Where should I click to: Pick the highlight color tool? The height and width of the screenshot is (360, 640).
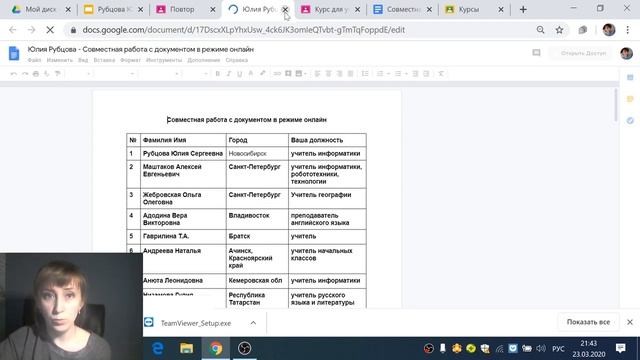point(262,74)
